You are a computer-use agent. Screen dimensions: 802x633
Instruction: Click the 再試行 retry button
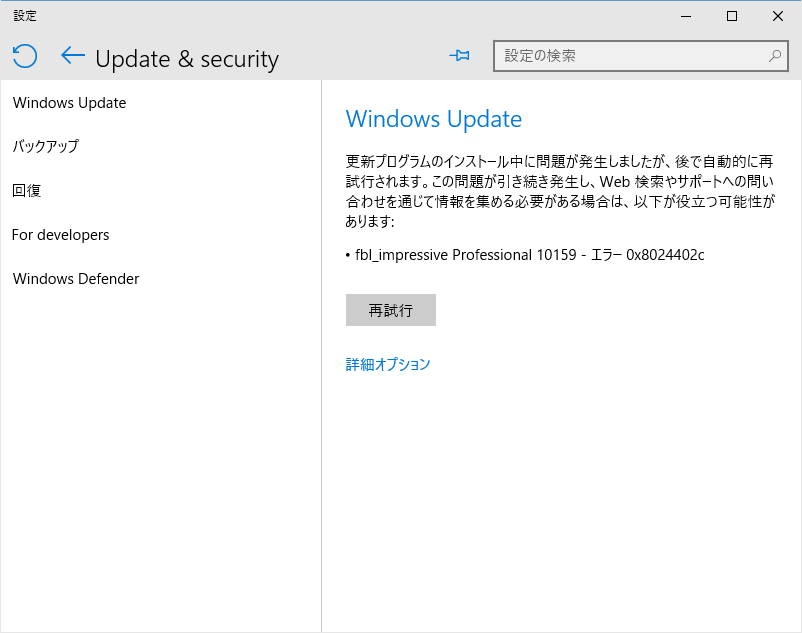(x=391, y=310)
